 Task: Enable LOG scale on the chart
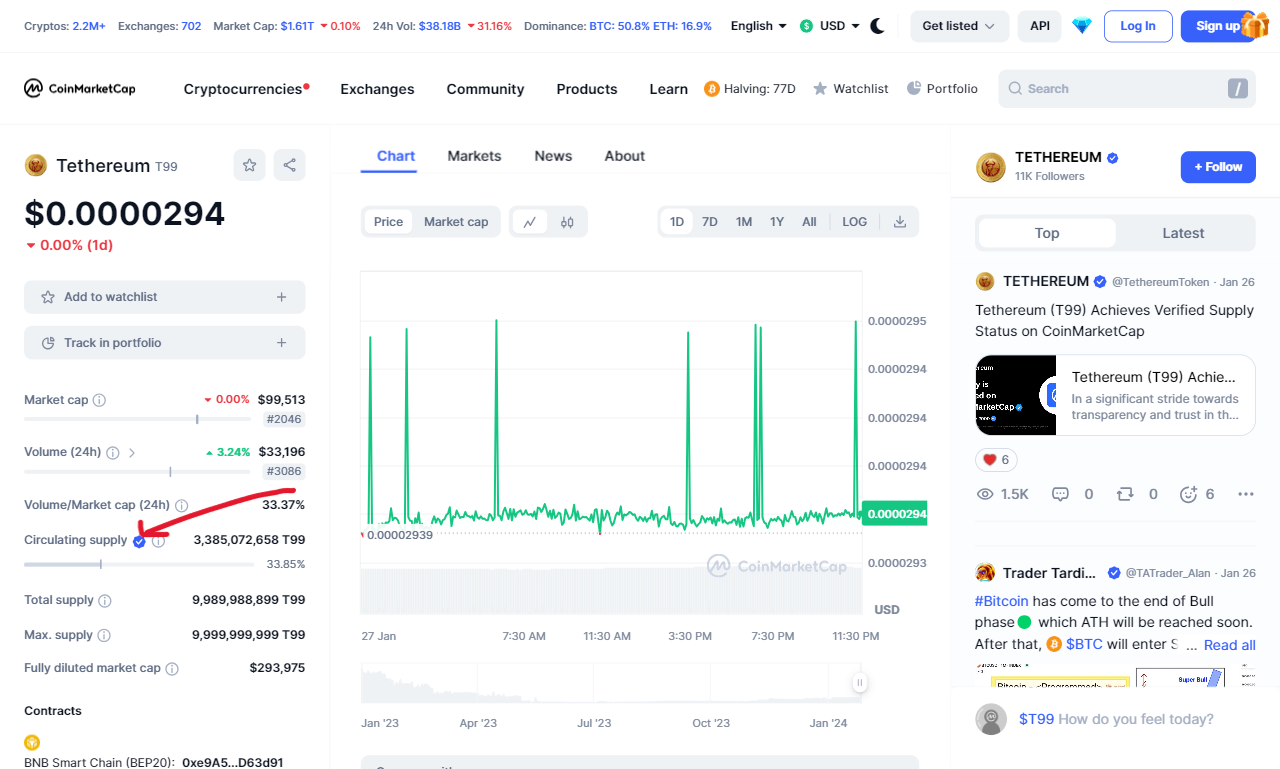(854, 221)
